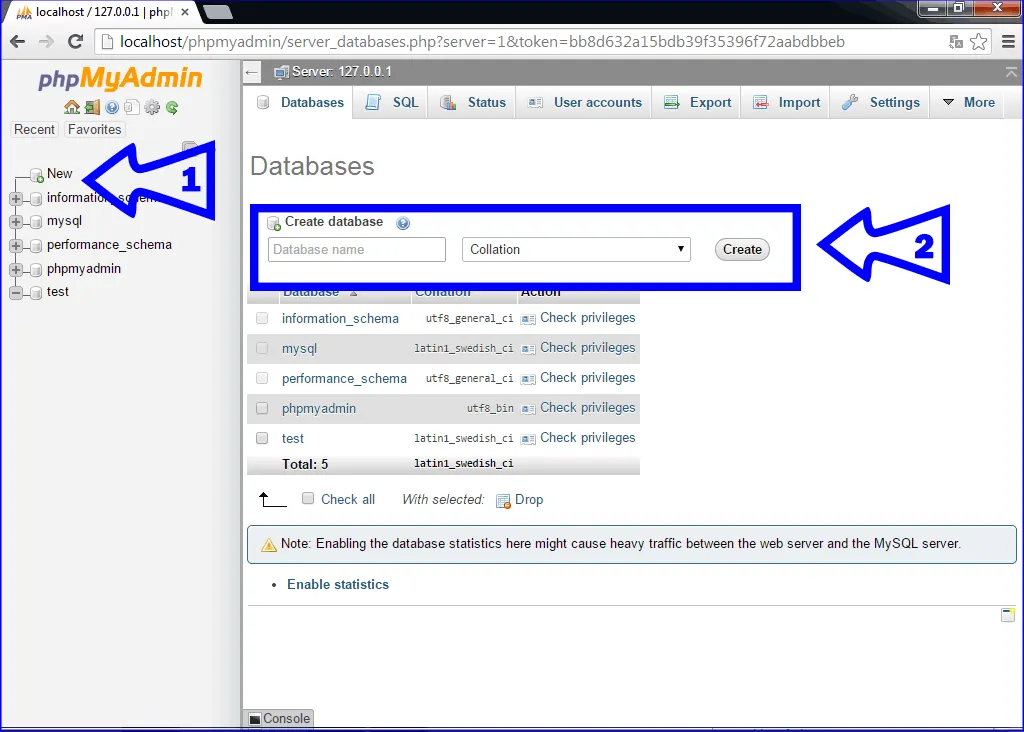Click privileges icon in test row

tap(528, 439)
